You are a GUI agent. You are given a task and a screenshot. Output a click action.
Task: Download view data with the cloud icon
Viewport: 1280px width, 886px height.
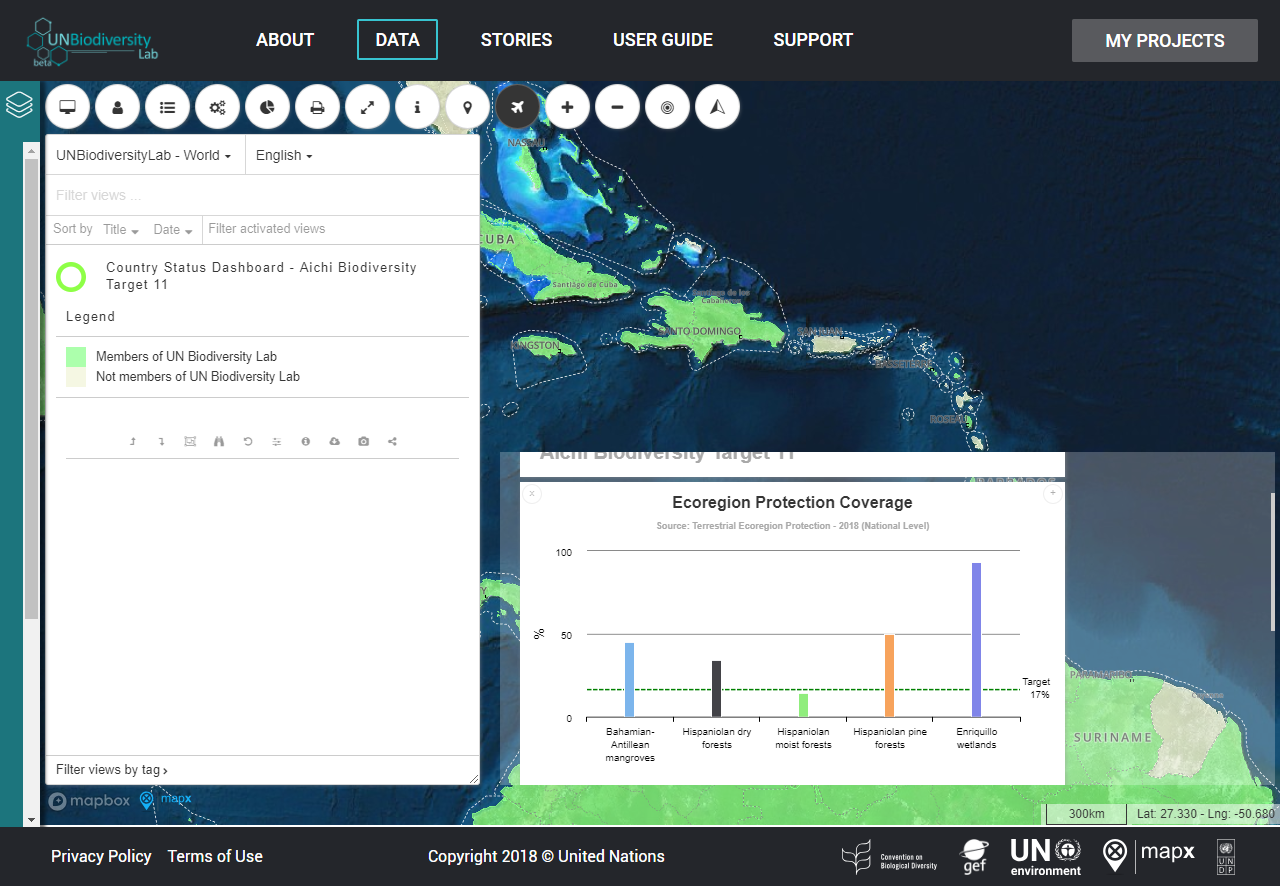tap(334, 441)
